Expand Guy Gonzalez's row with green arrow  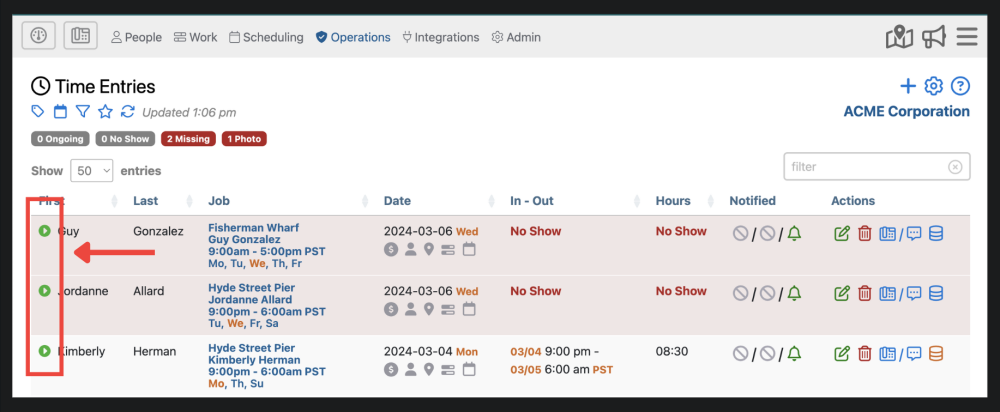(44, 231)
